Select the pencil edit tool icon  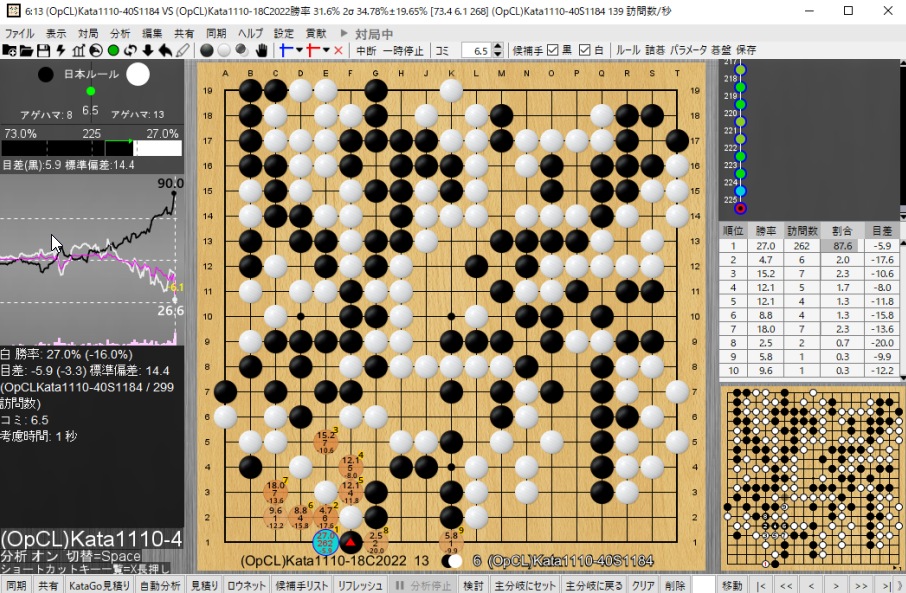[x=183, y=50]
